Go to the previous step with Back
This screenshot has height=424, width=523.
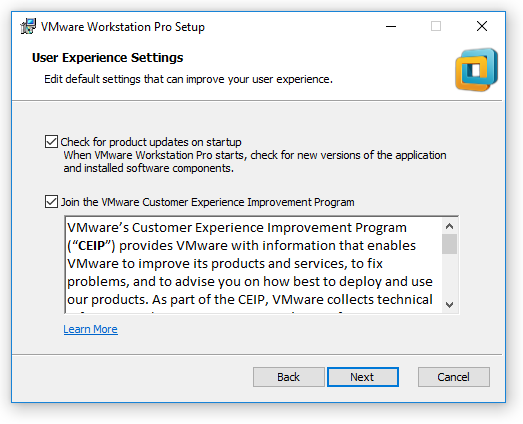point(289,377)
